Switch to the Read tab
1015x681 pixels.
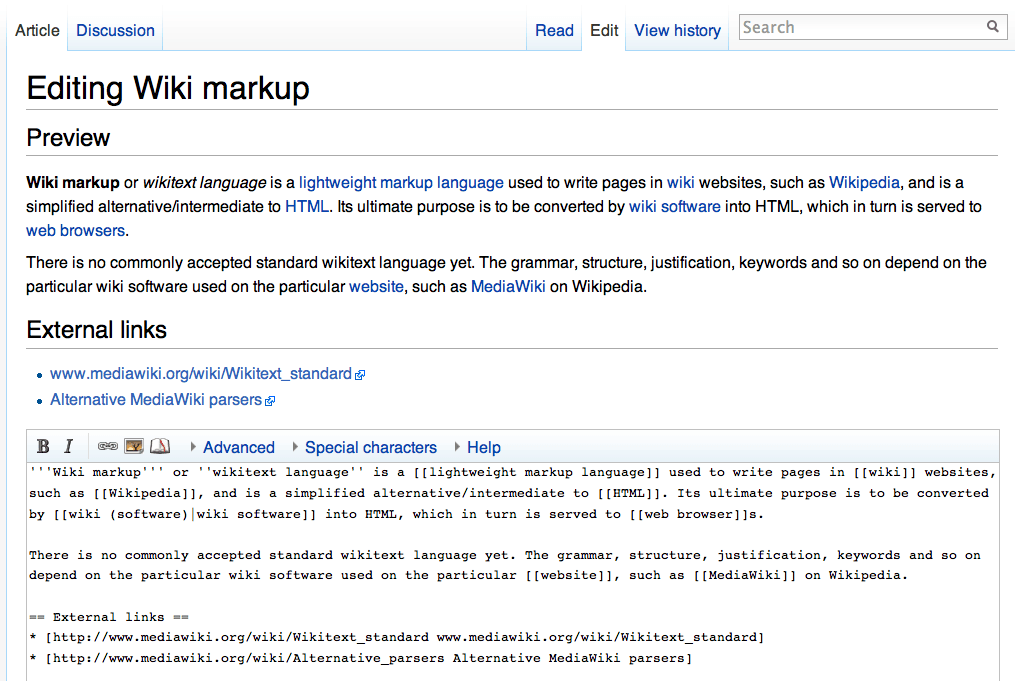(554, 30)
